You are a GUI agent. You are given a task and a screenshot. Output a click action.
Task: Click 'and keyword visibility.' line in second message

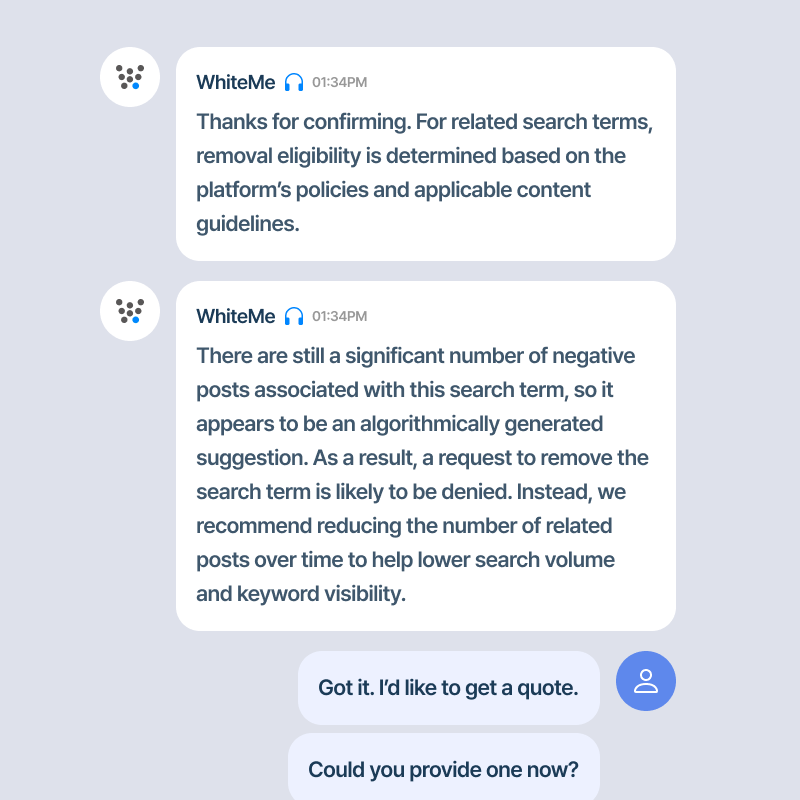[x=301, y=594]
